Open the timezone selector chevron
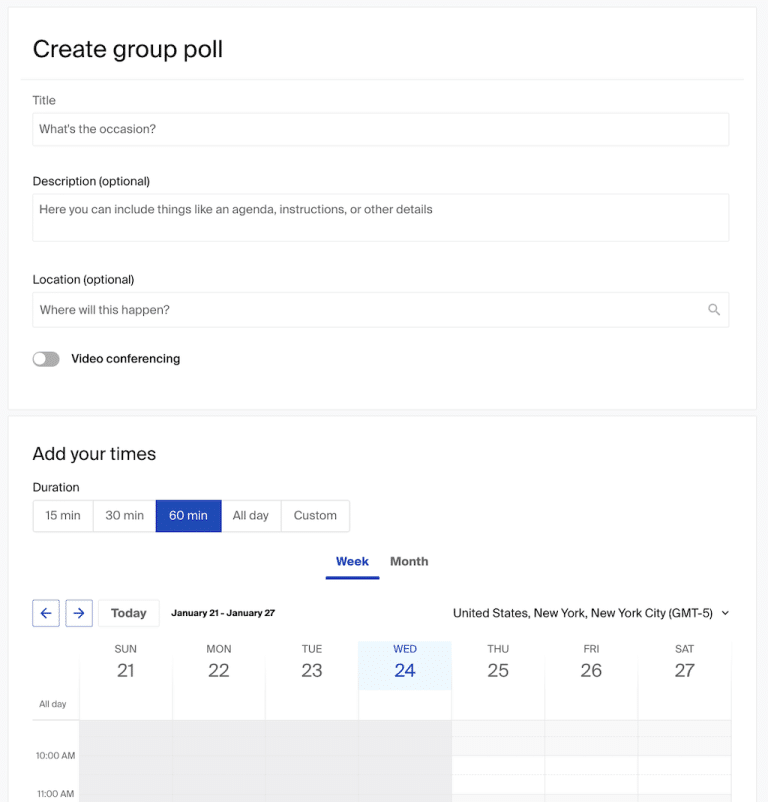The image size is (768, 802). pyautogui.click(x=724, y=613)
